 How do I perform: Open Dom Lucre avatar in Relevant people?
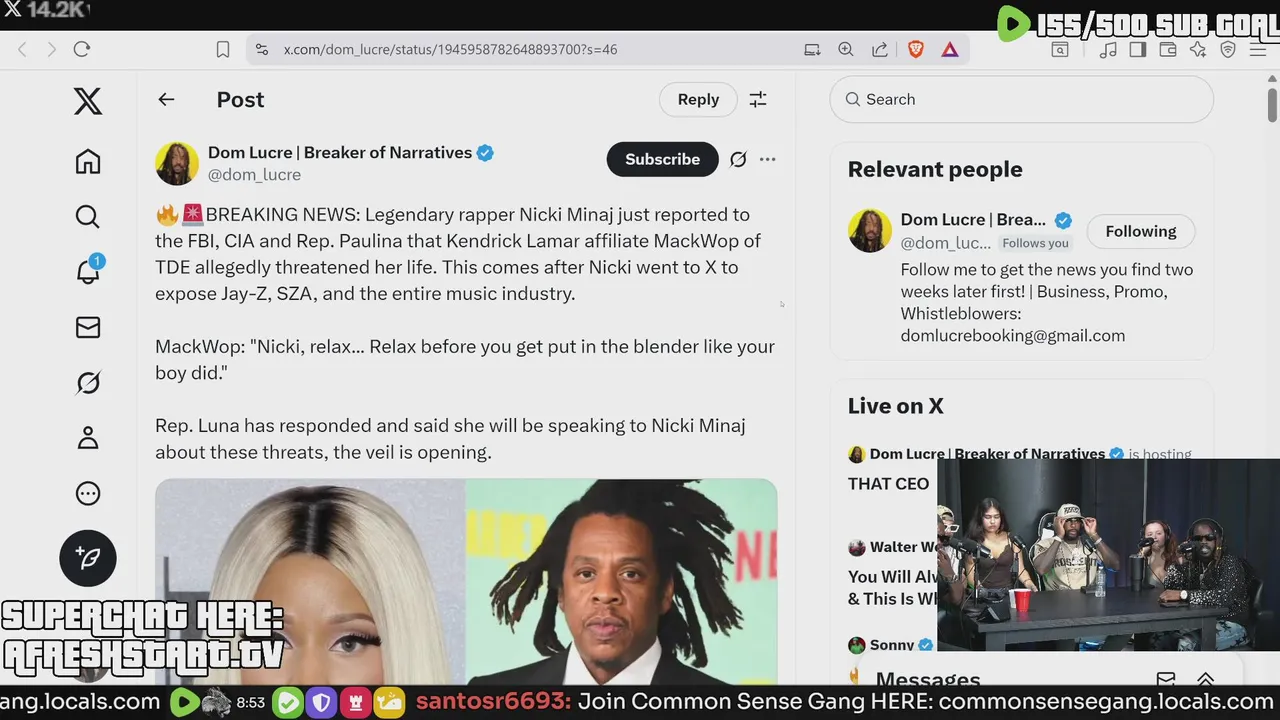tap(870, 231)
